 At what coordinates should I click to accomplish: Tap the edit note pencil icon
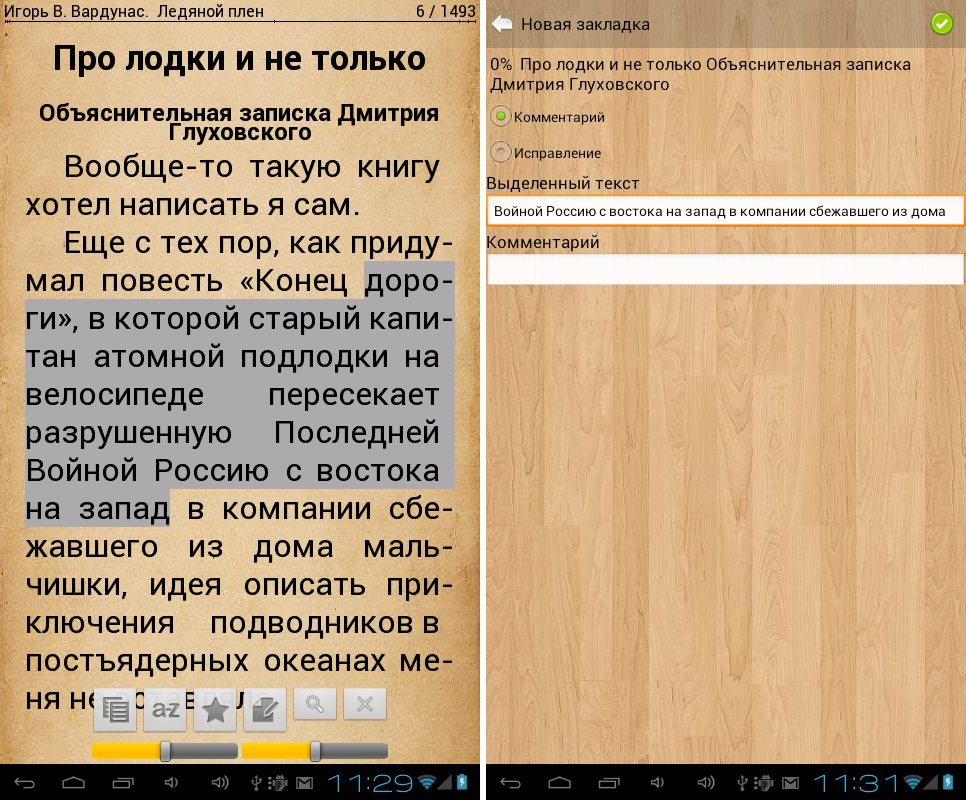click(265, 709)
